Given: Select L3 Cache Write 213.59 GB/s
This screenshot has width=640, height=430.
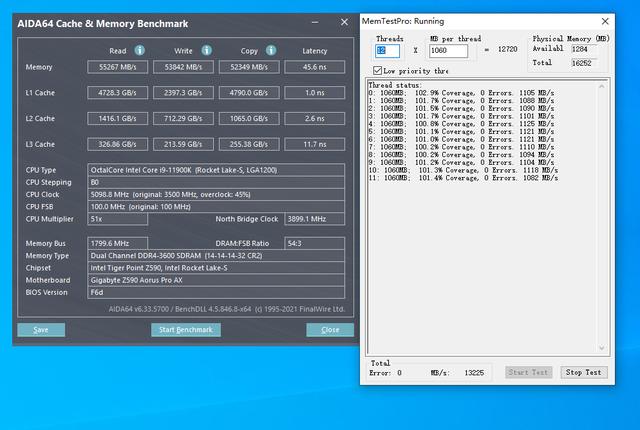Looking at the screenshot, I should [183, 144].
